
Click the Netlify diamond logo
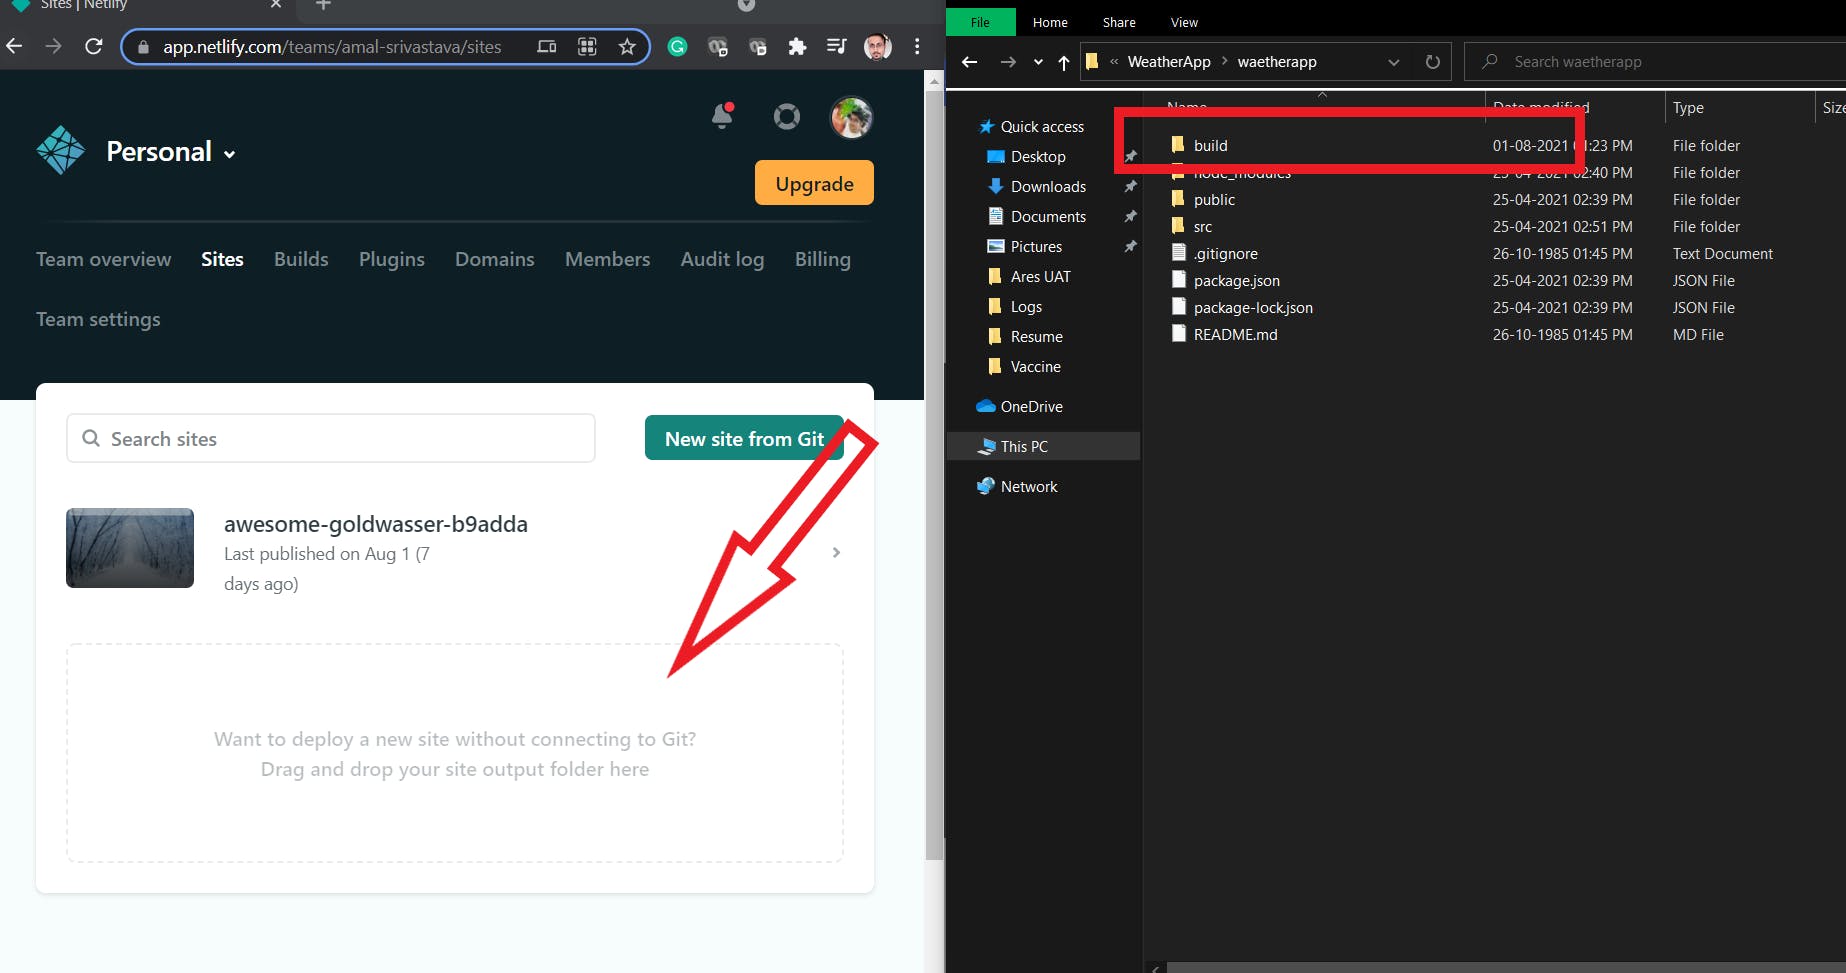61,151
